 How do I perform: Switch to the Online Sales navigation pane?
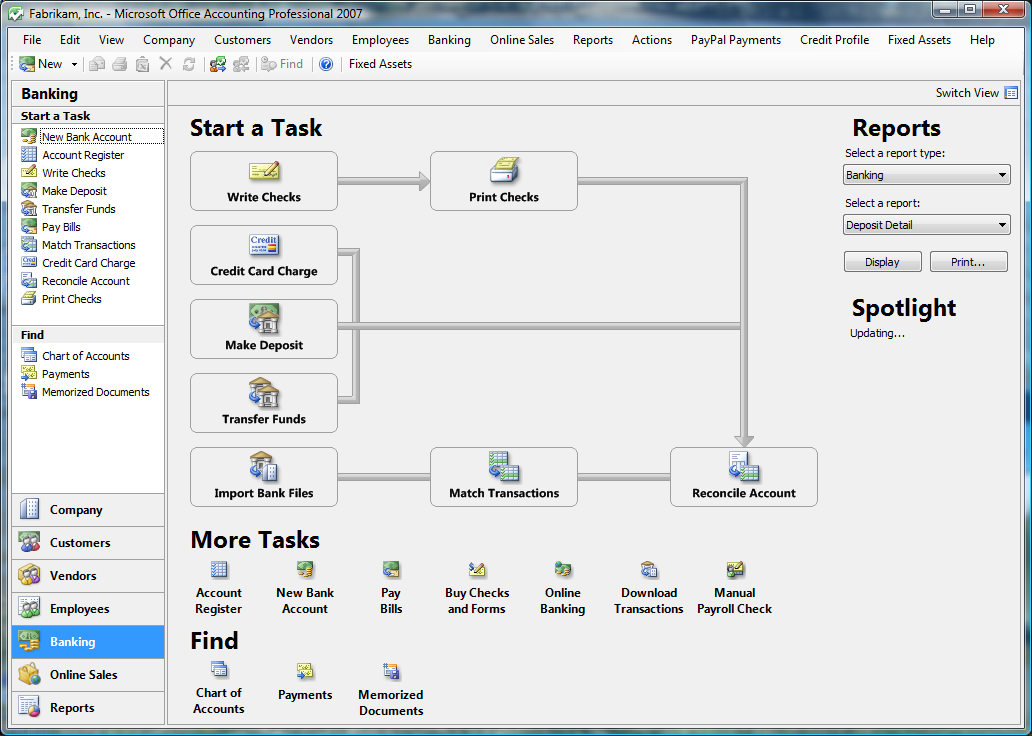88,675
